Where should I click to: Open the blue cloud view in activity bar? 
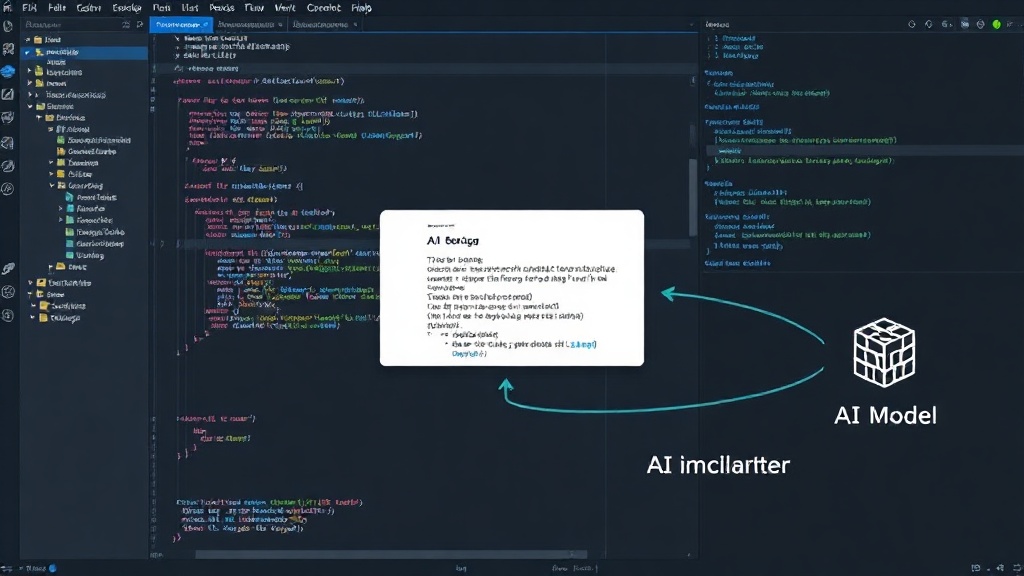pos(8,71)
